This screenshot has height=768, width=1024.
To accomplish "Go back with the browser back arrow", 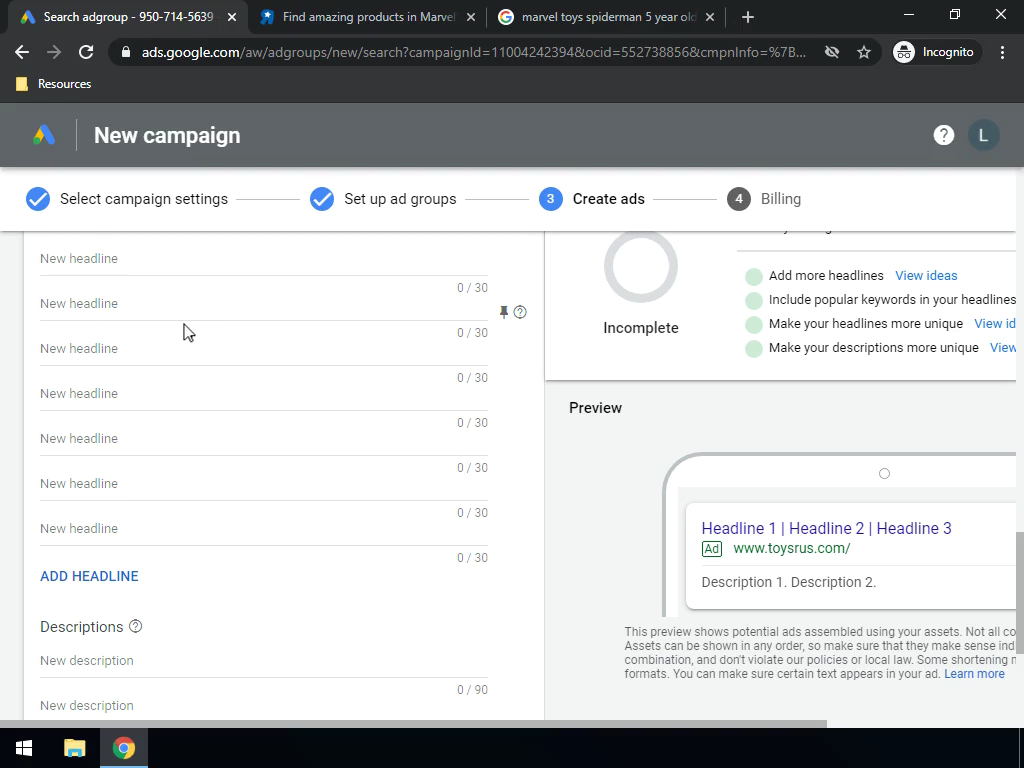I will tap(22, 52).
